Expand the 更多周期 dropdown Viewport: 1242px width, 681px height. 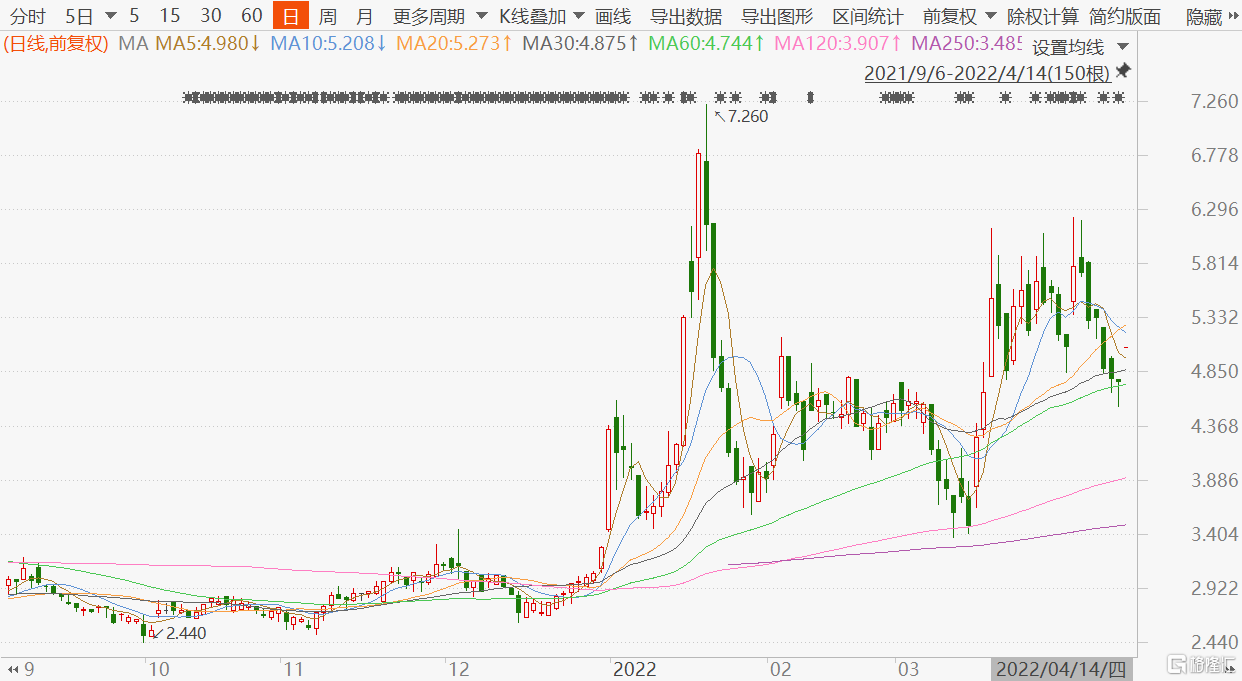pos(482,17)
